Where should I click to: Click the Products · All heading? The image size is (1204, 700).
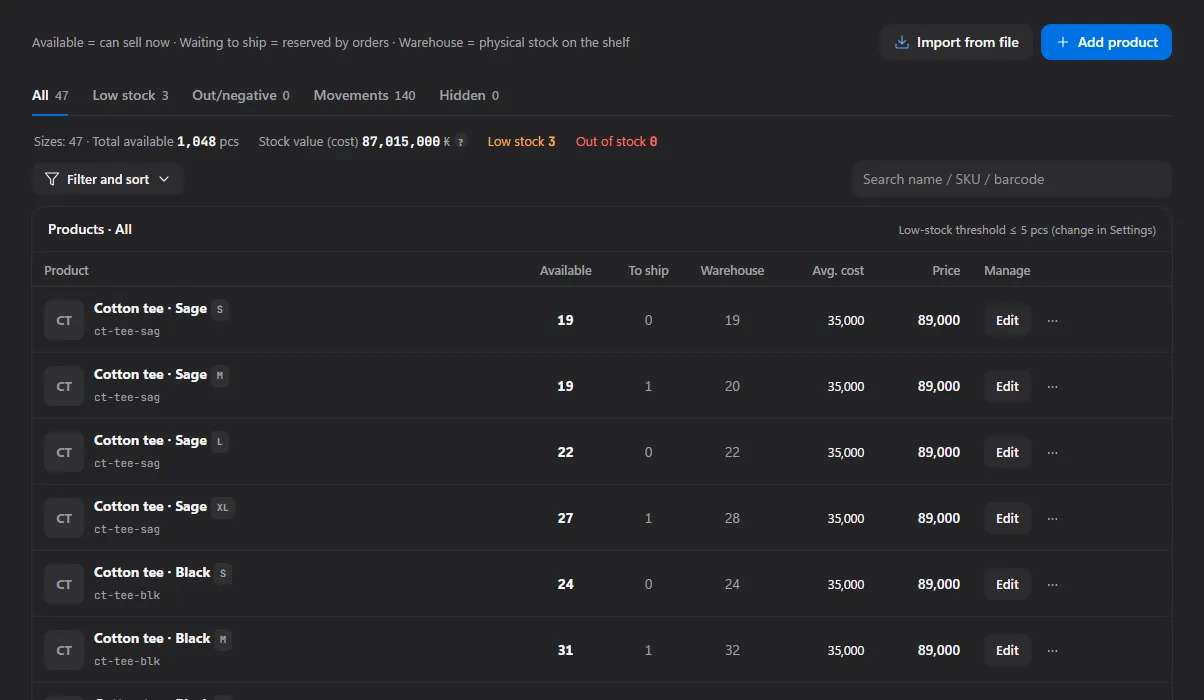click(x=90, y=230)
